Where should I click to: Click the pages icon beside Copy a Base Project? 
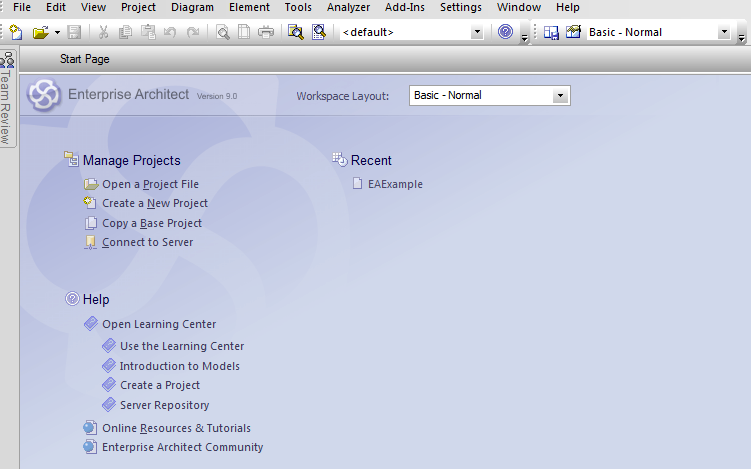click(x=91, y=223)
